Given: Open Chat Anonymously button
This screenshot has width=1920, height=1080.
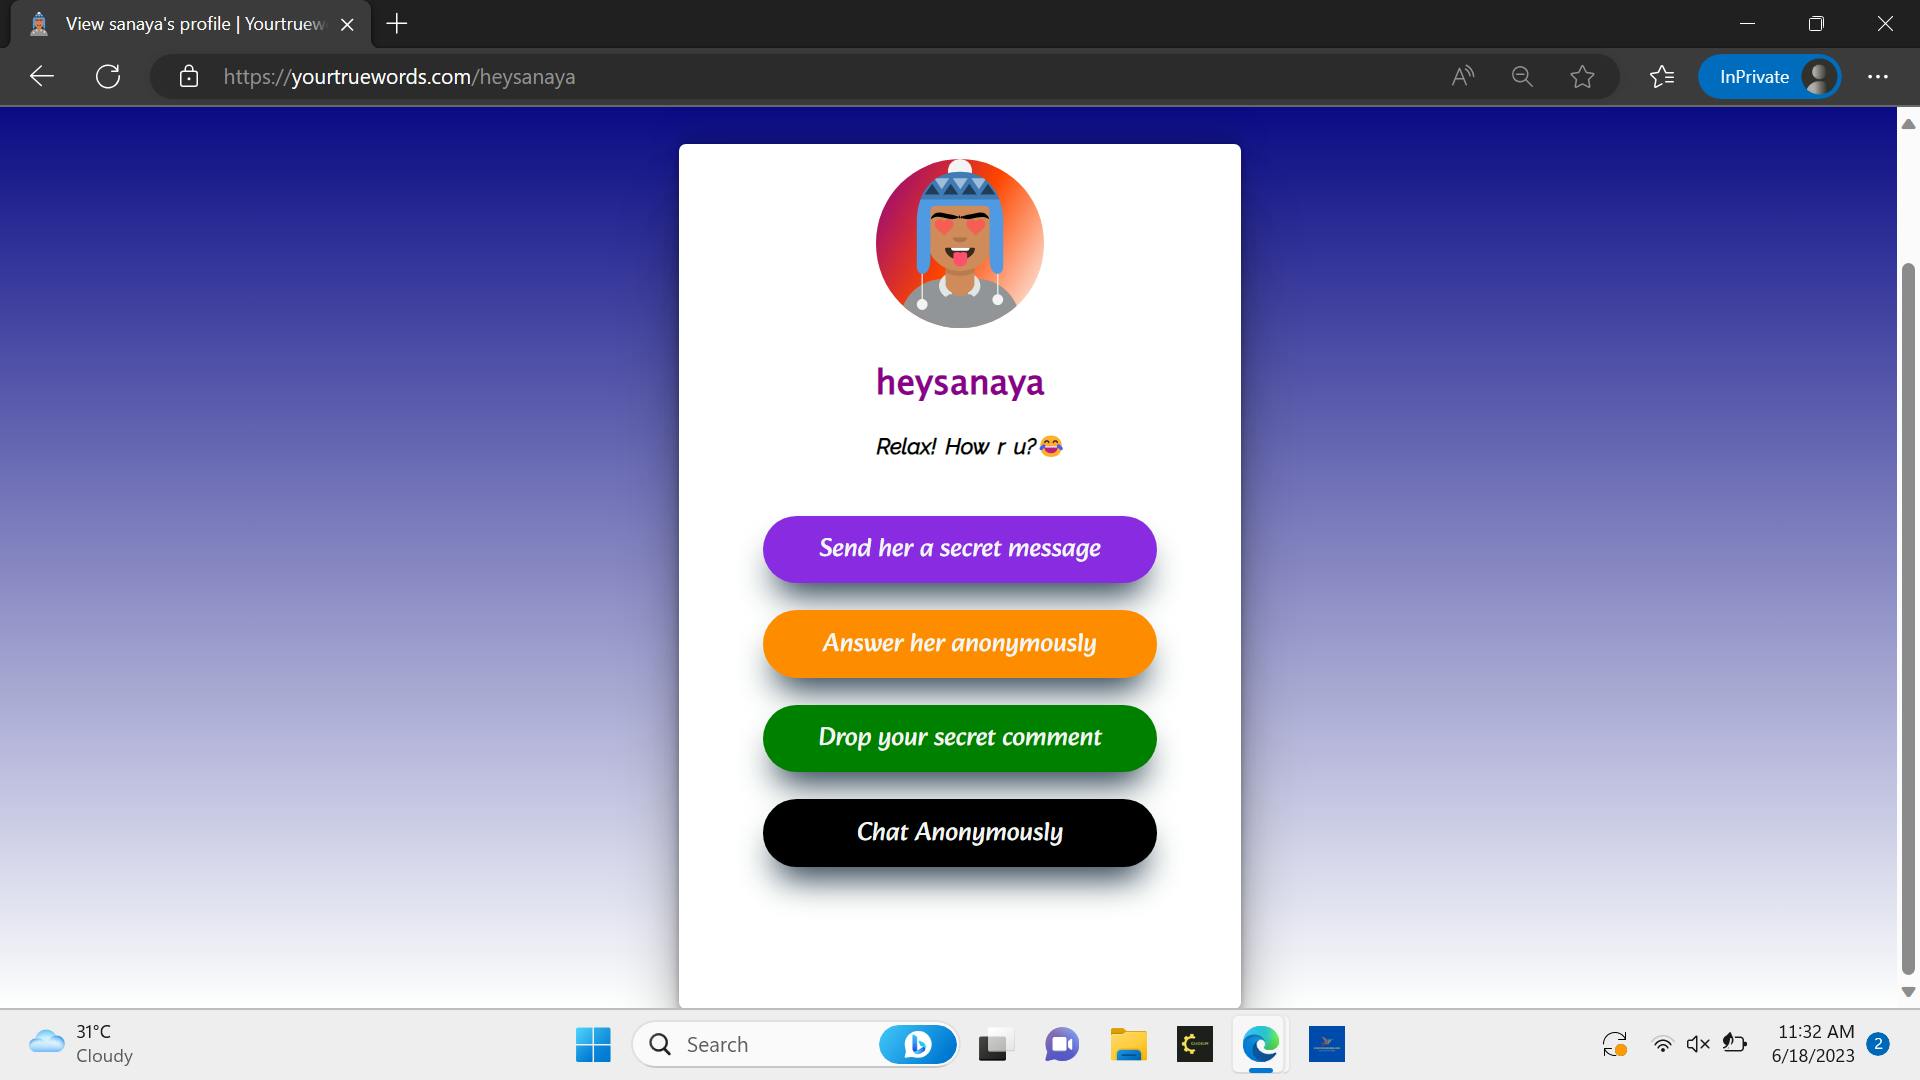Looking at the screenshot, I should (959, 832).
